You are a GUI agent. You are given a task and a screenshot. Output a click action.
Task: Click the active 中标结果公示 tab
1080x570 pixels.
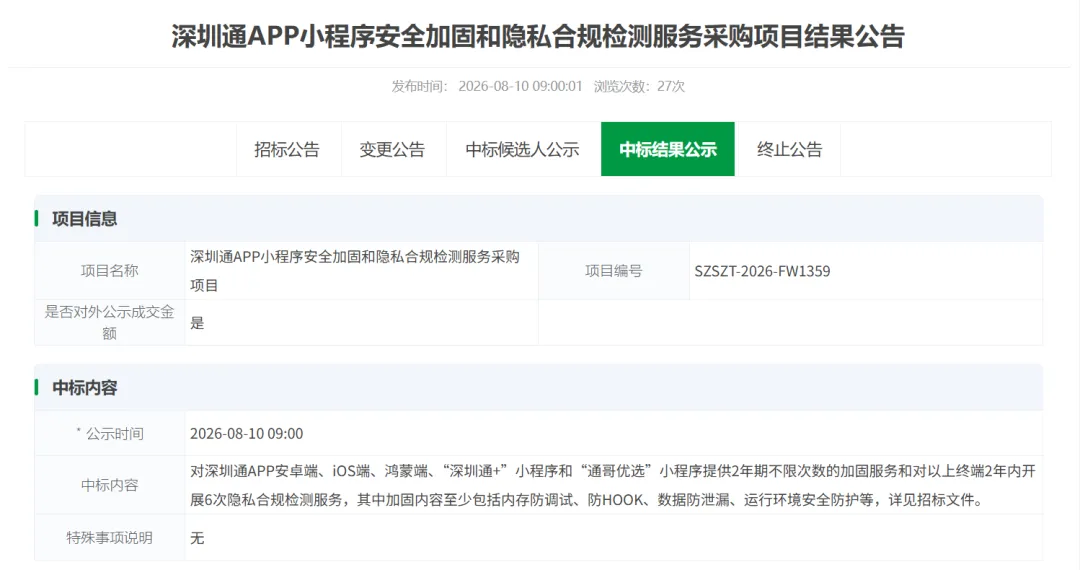pos(667,149)
